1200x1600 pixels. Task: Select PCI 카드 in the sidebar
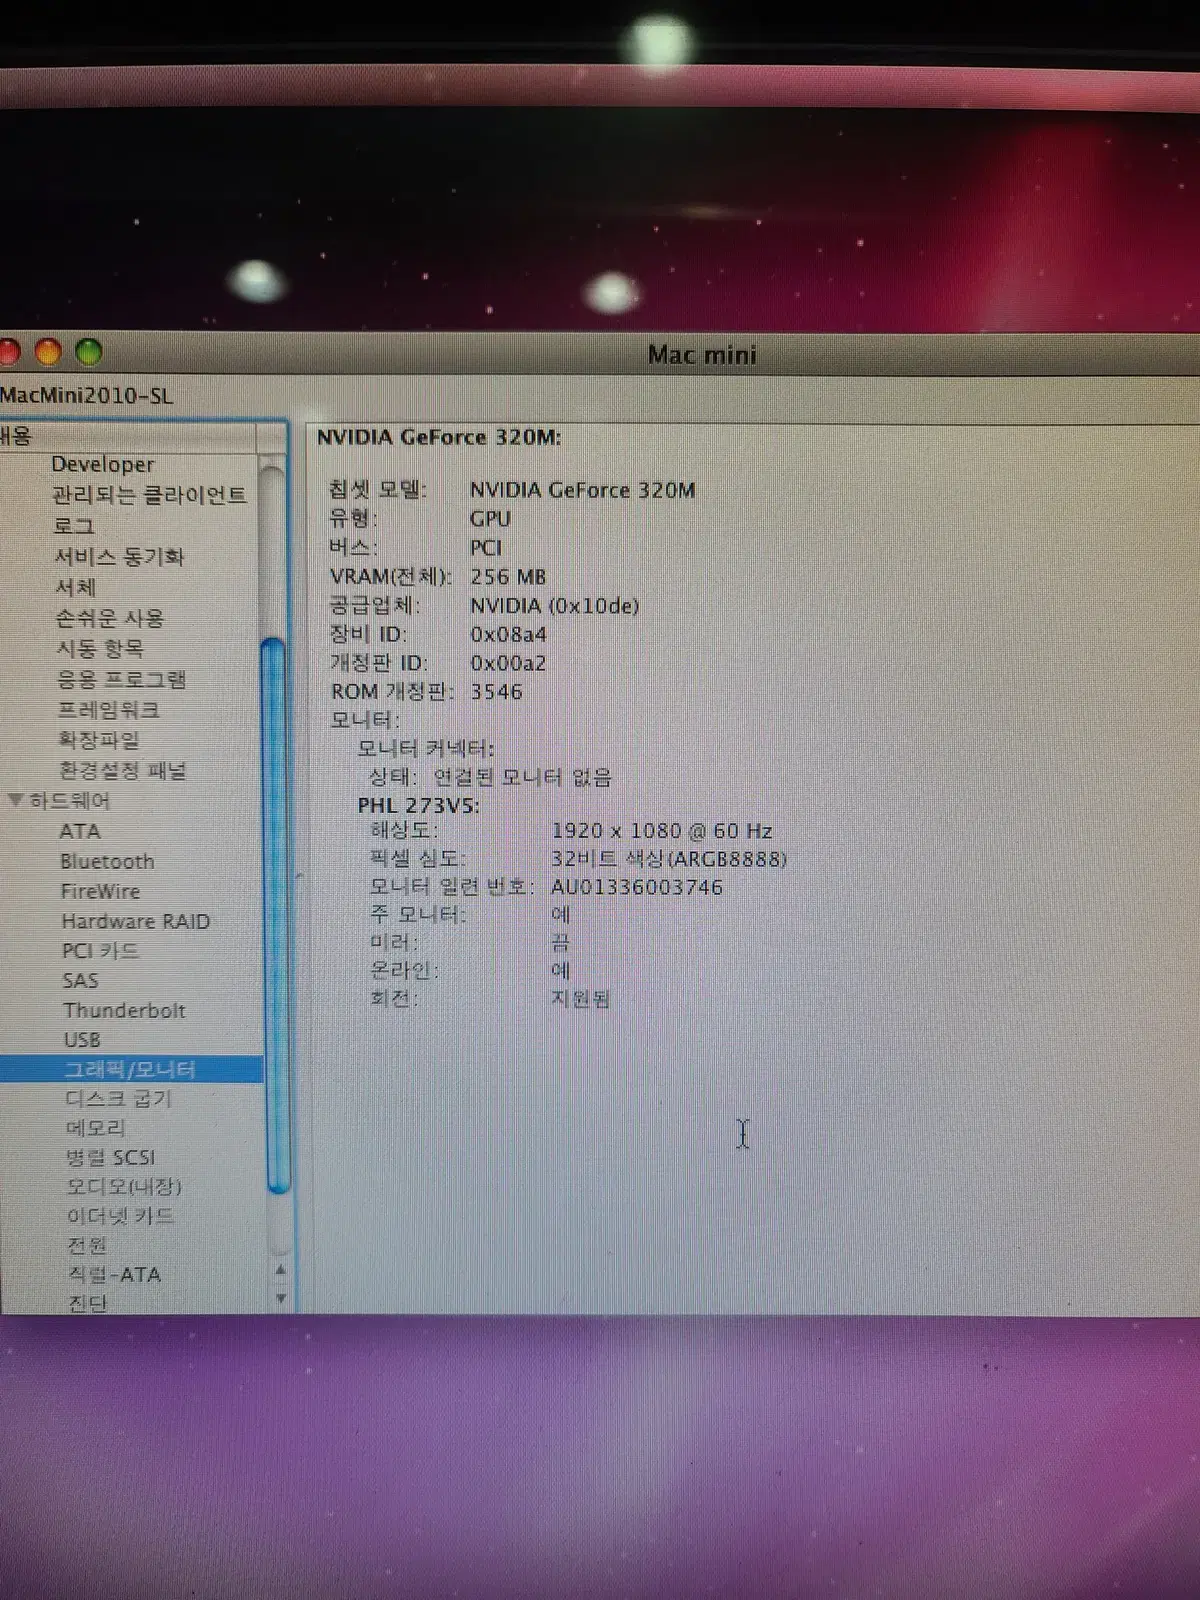(x=101, y=951)
